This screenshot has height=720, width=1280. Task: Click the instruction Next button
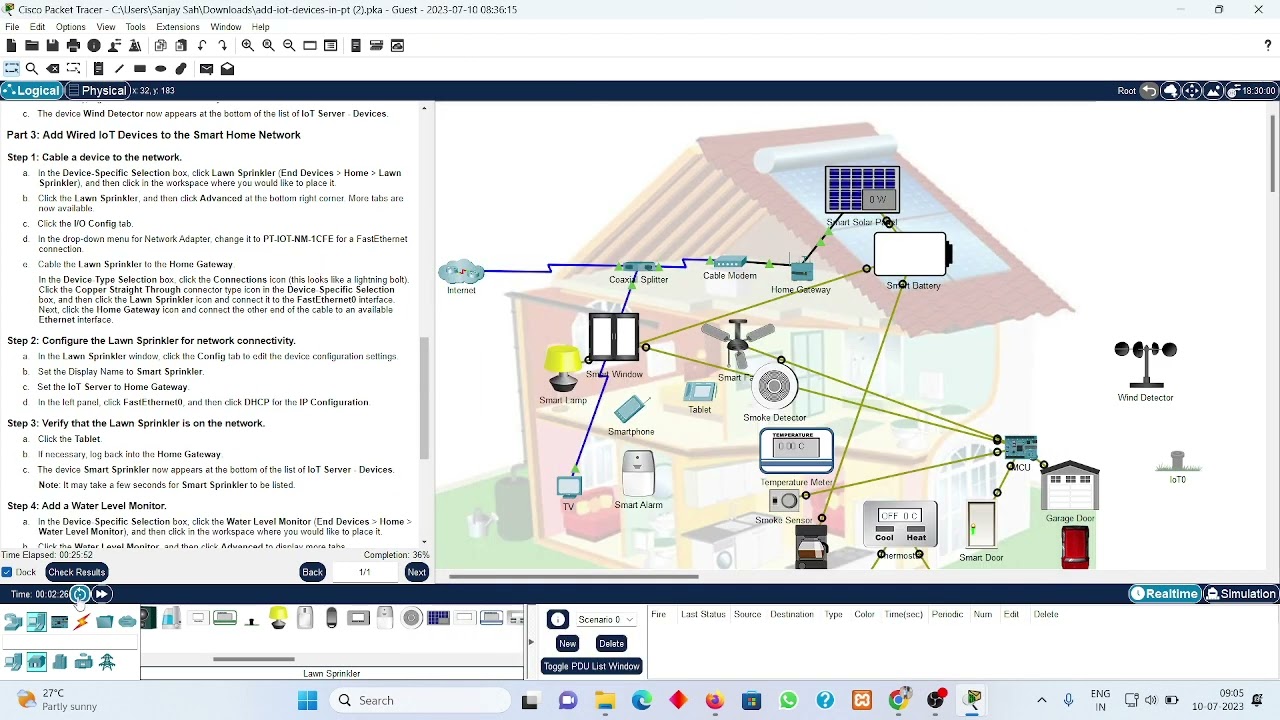[417, 572]
